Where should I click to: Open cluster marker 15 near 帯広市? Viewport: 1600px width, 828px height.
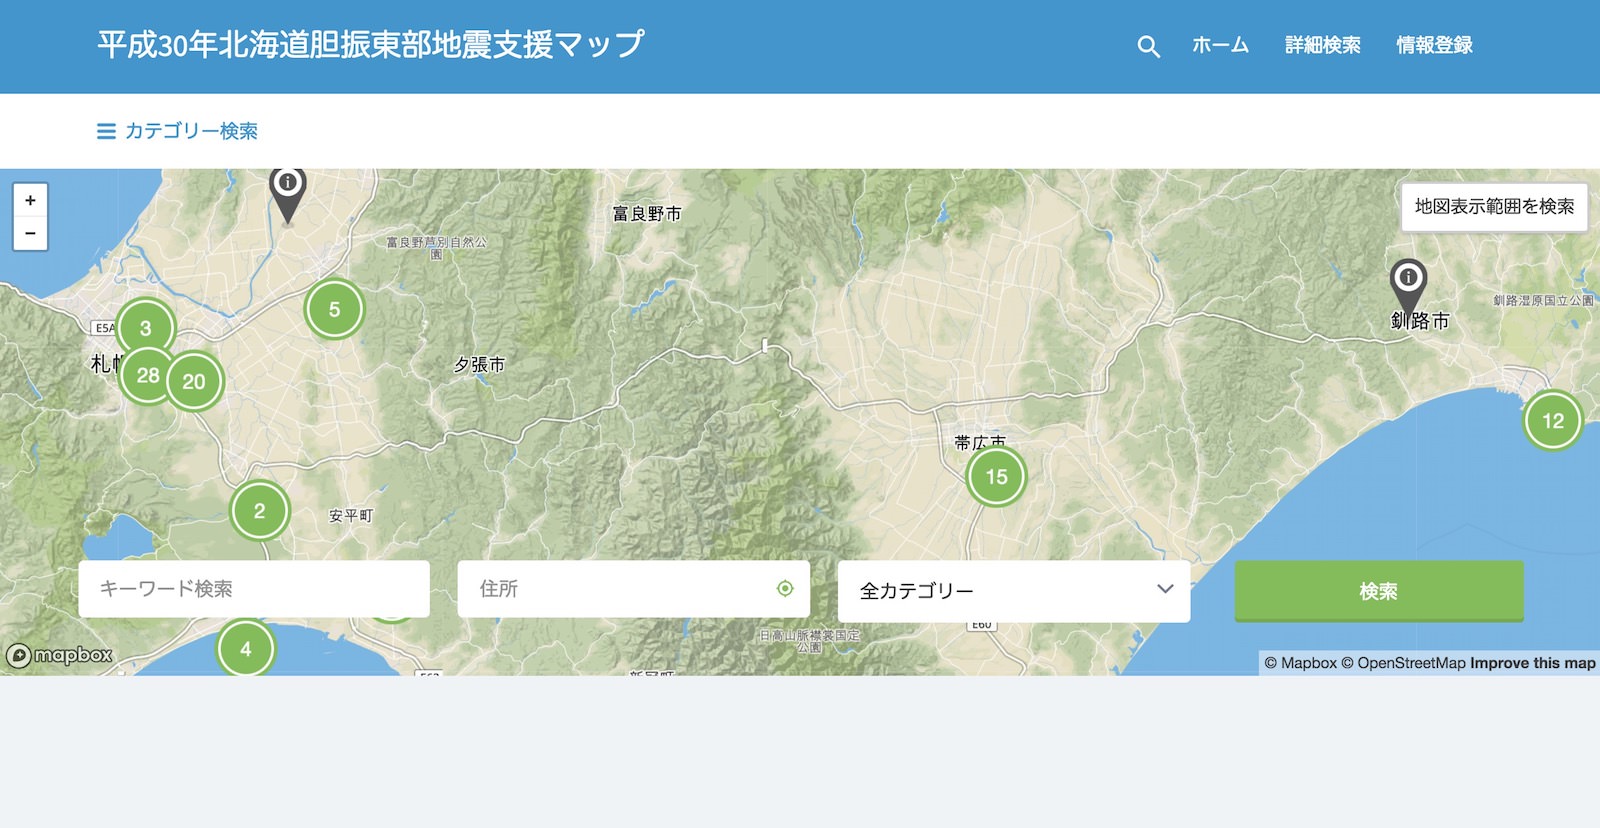[997, 476]
